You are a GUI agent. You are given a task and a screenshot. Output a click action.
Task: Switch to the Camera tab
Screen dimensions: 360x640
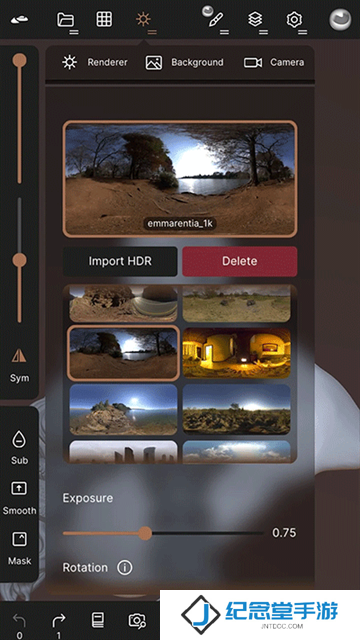coord(274,62)
